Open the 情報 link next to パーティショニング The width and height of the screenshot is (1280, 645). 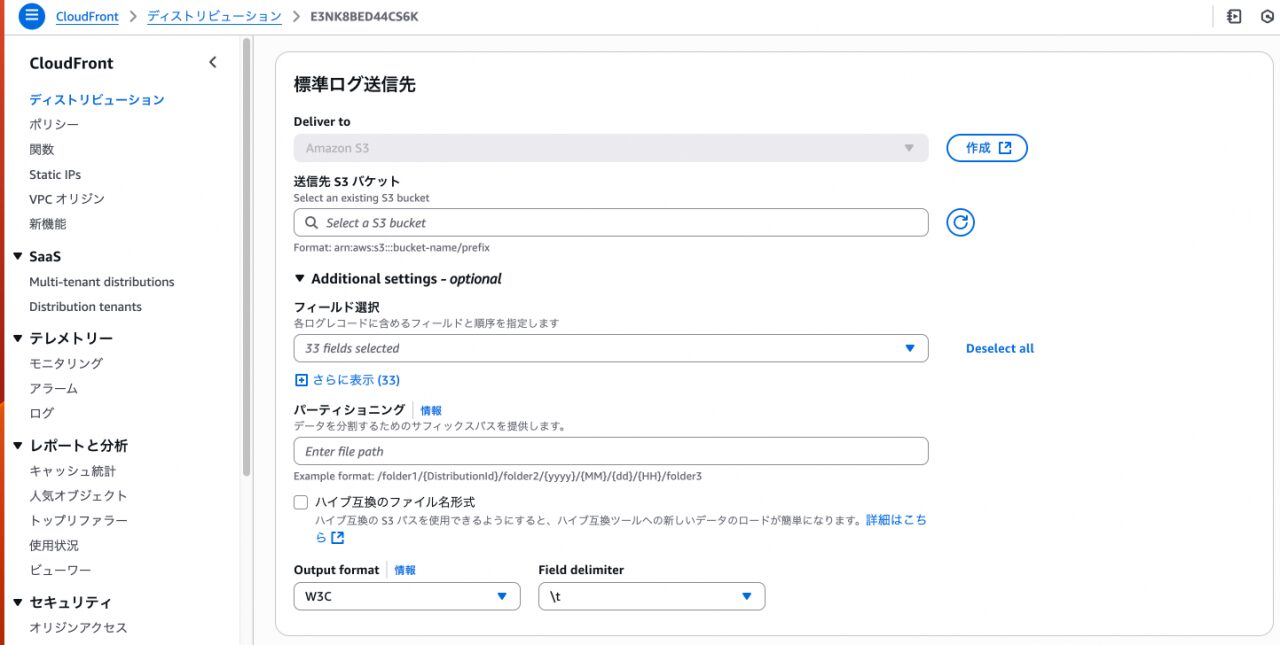pos(431,410)
